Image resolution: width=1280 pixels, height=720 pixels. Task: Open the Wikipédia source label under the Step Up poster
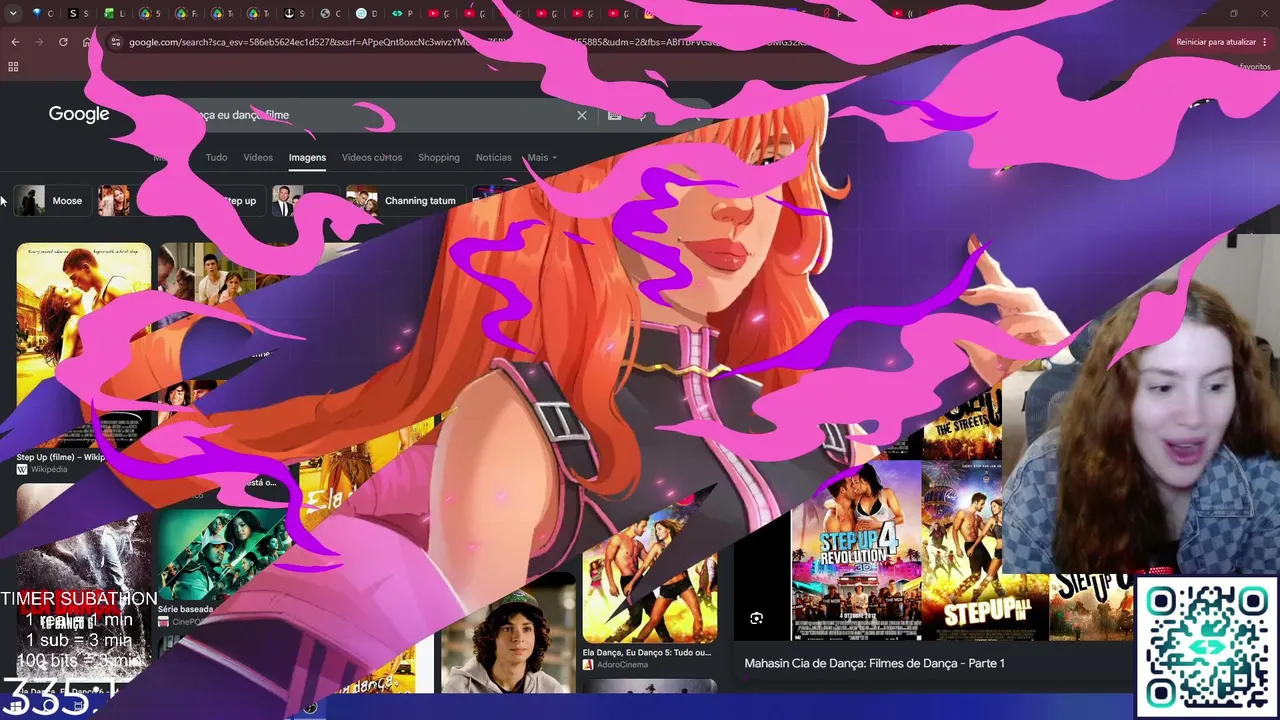[x=49, y=469]
